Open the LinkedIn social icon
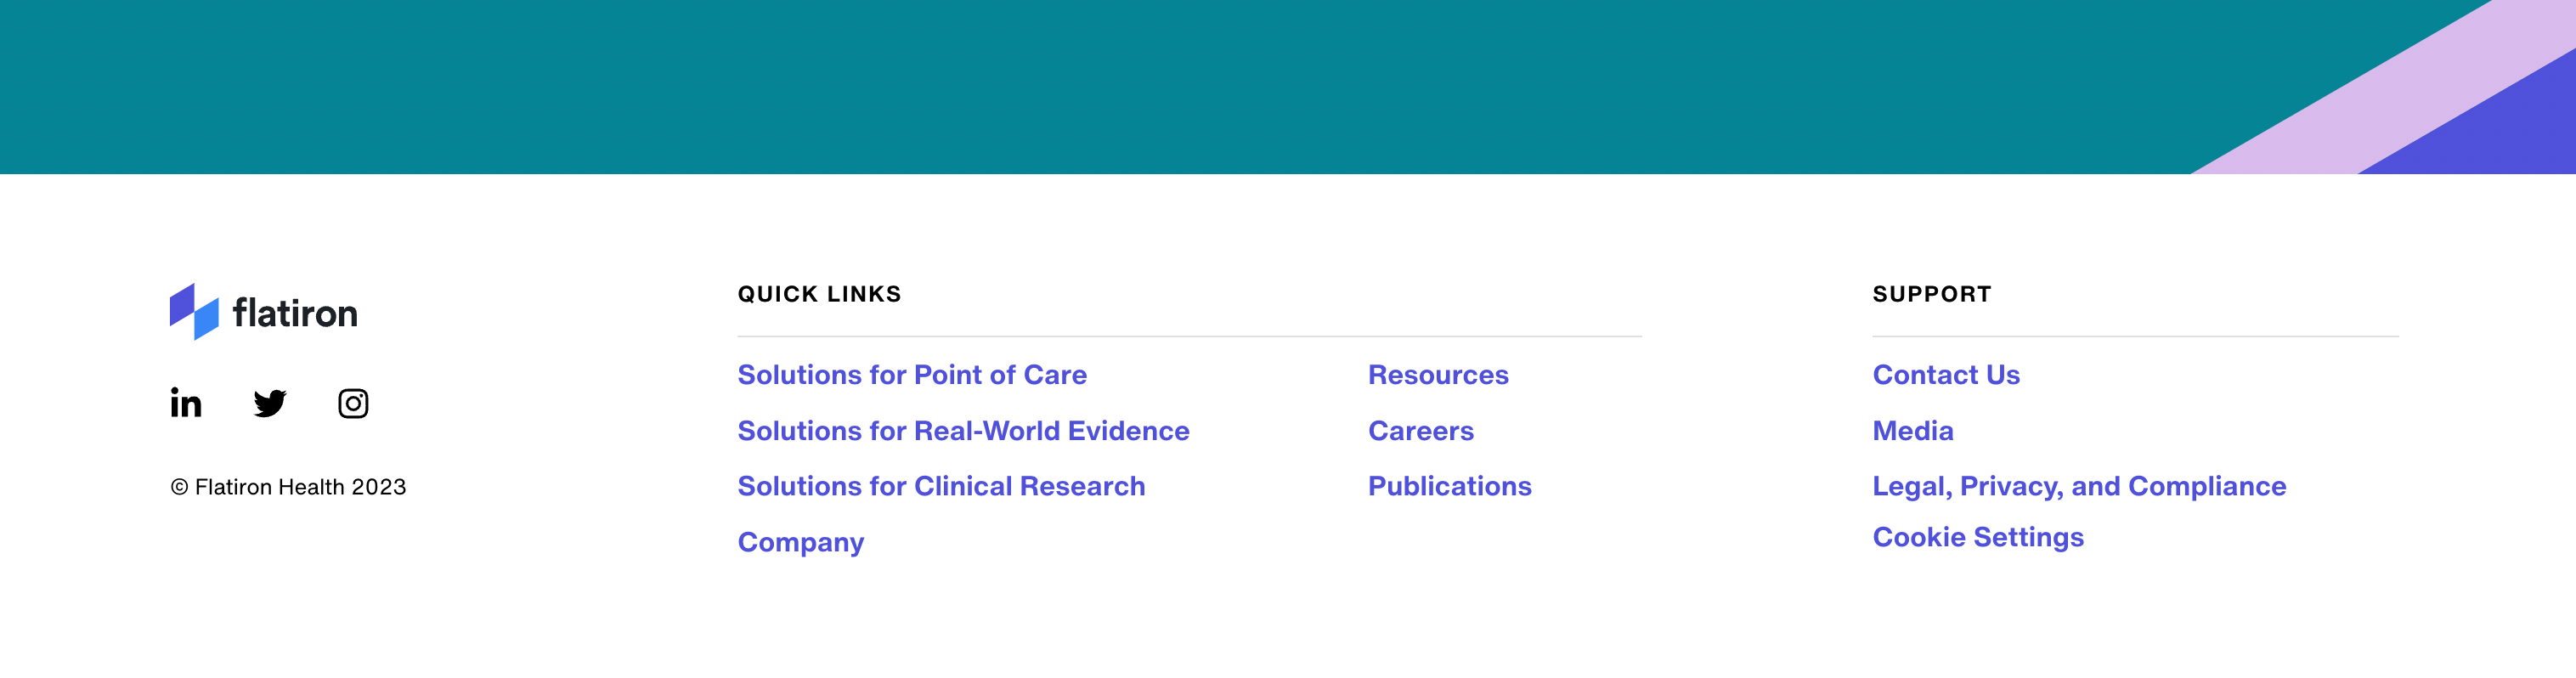Screen dimensions: 2576x678 click(186, 403)
